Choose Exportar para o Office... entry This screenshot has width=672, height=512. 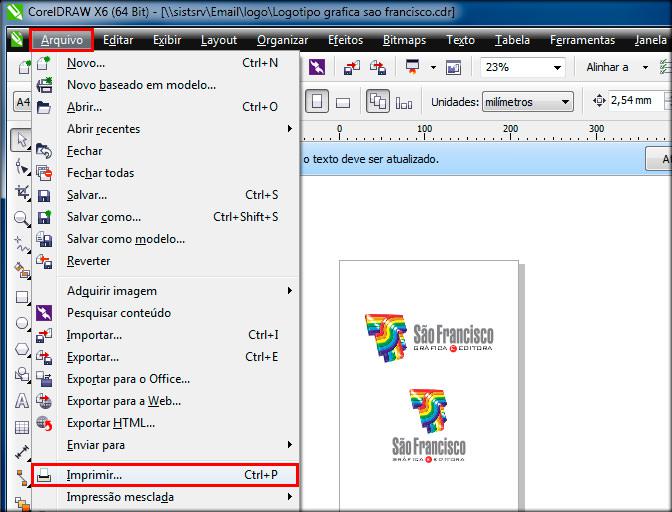click(165, 379)
